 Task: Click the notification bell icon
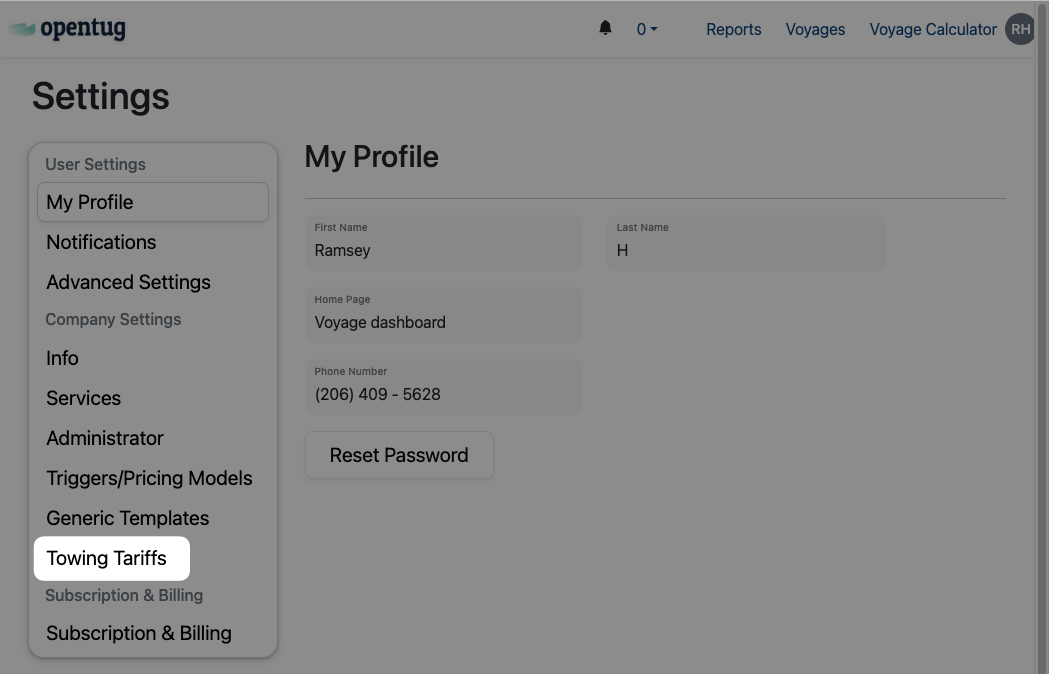coord(605,28)
